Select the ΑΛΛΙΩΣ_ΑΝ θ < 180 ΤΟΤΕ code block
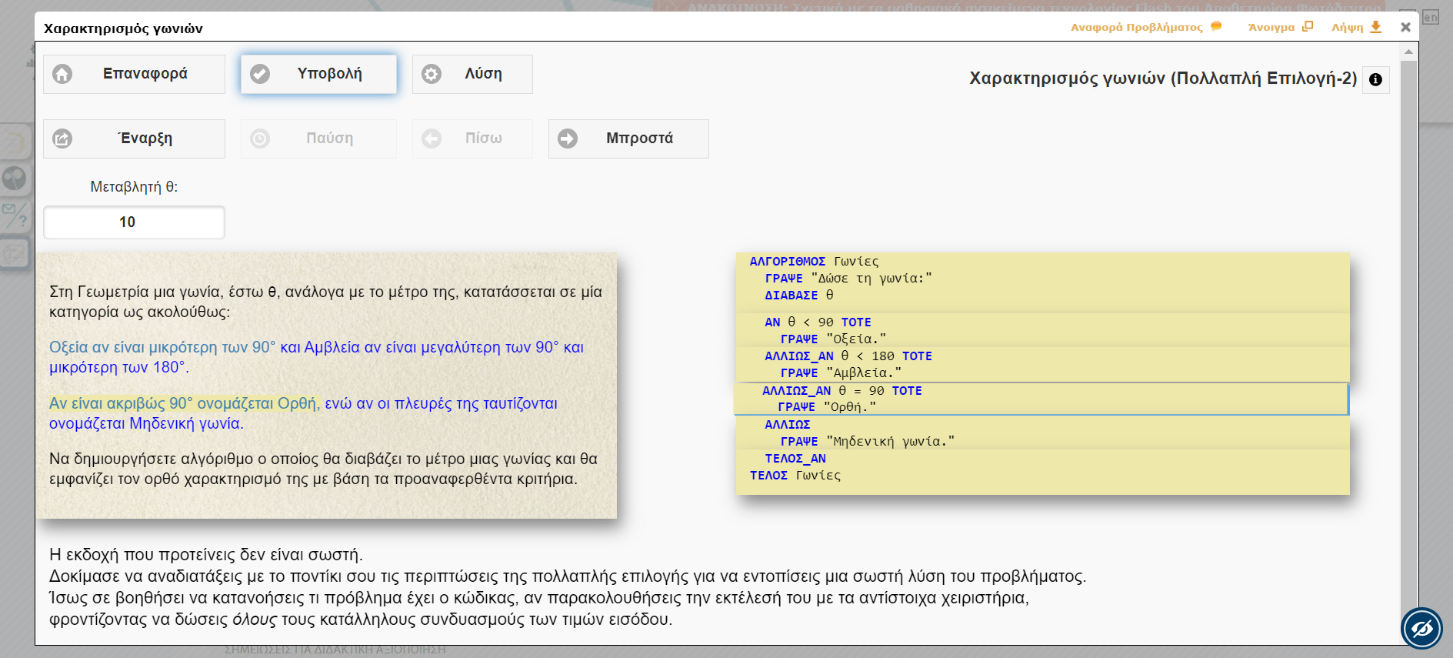The width and height of the screenshot is (1453, 658). click(x=1040, y=364)
